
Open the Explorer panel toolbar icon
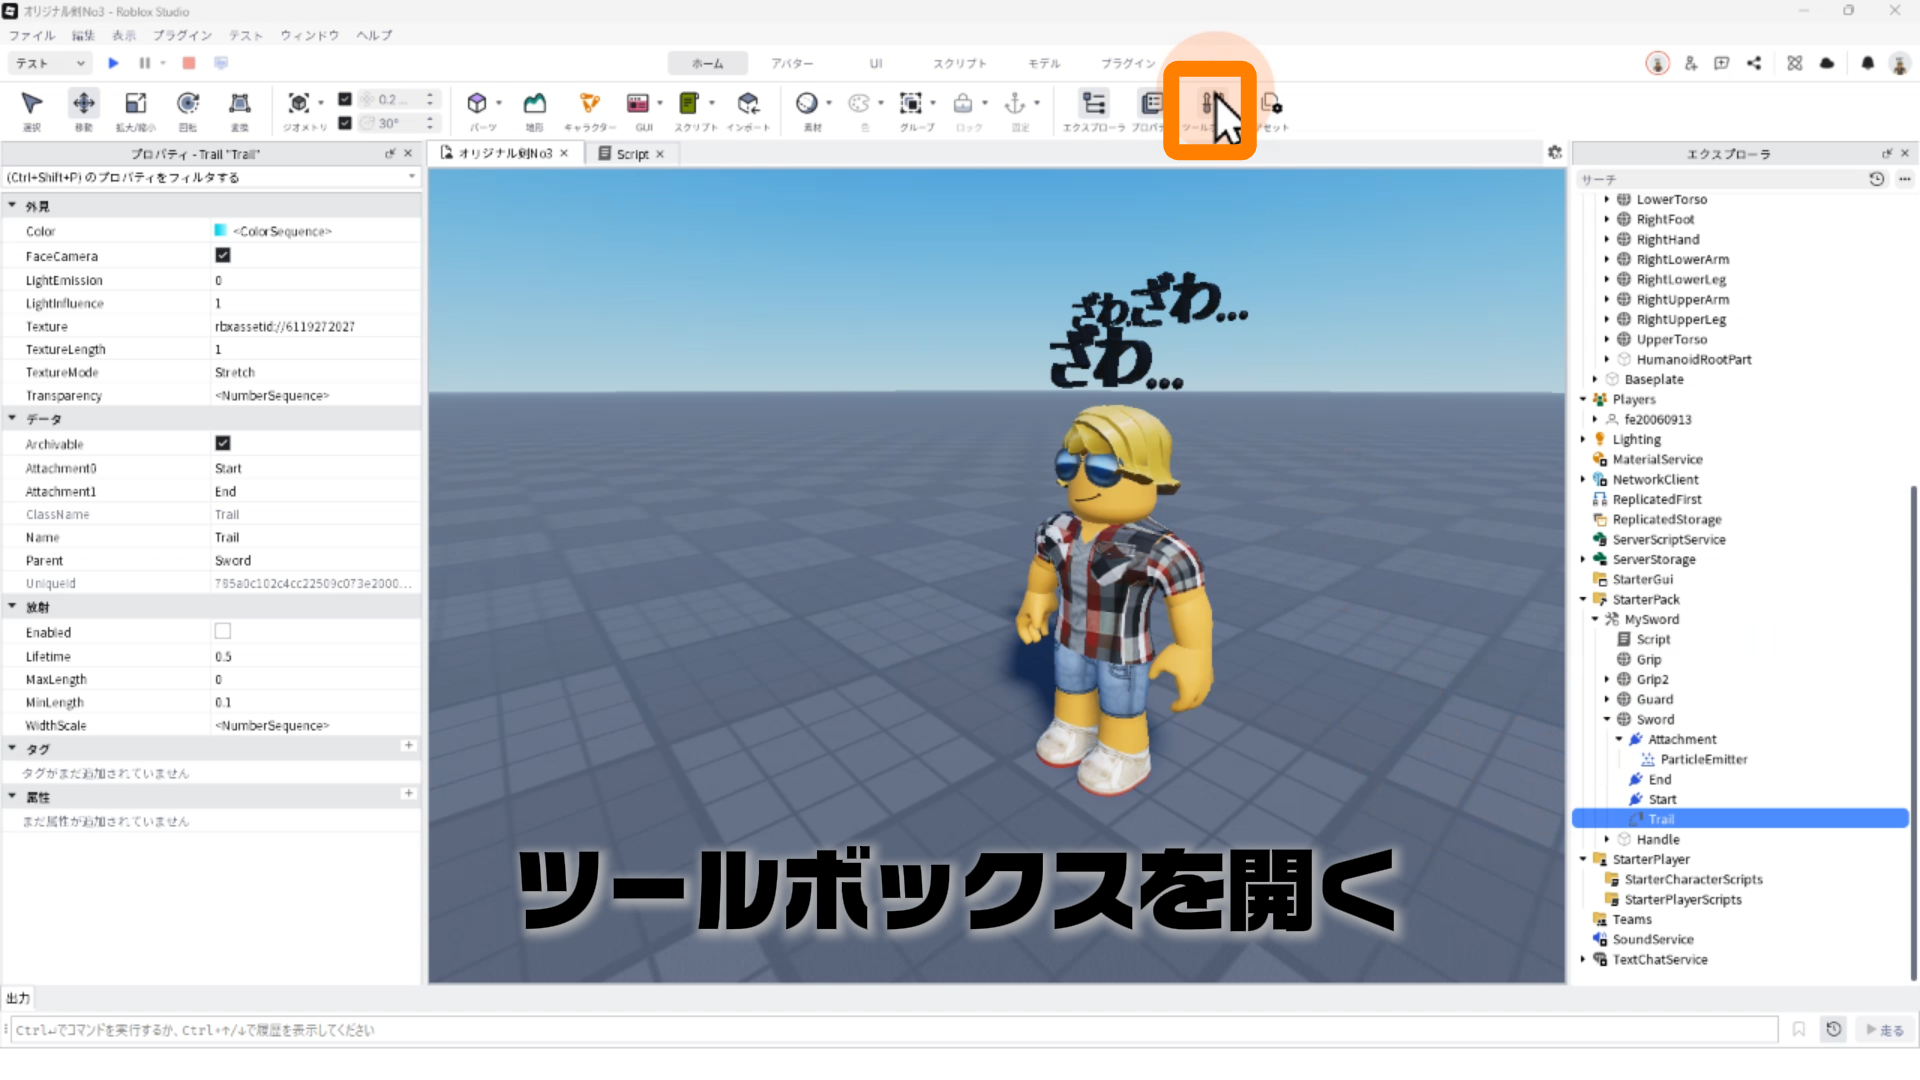point(1094,104)
